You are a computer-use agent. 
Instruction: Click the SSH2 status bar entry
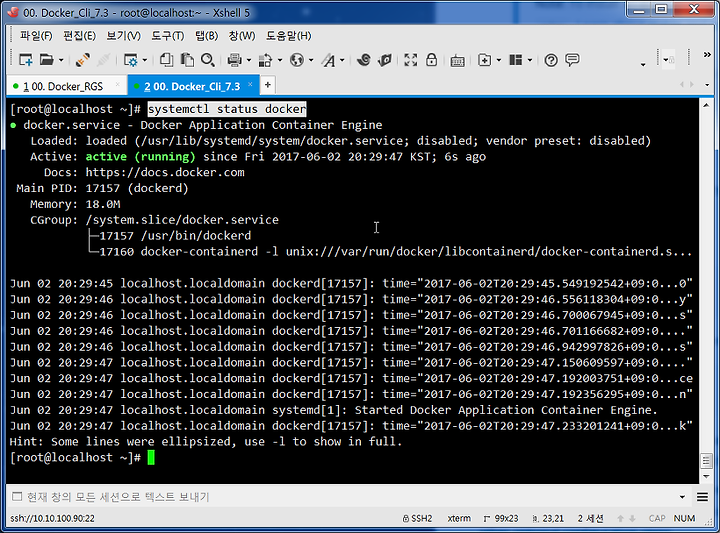(x=417, y=518)
